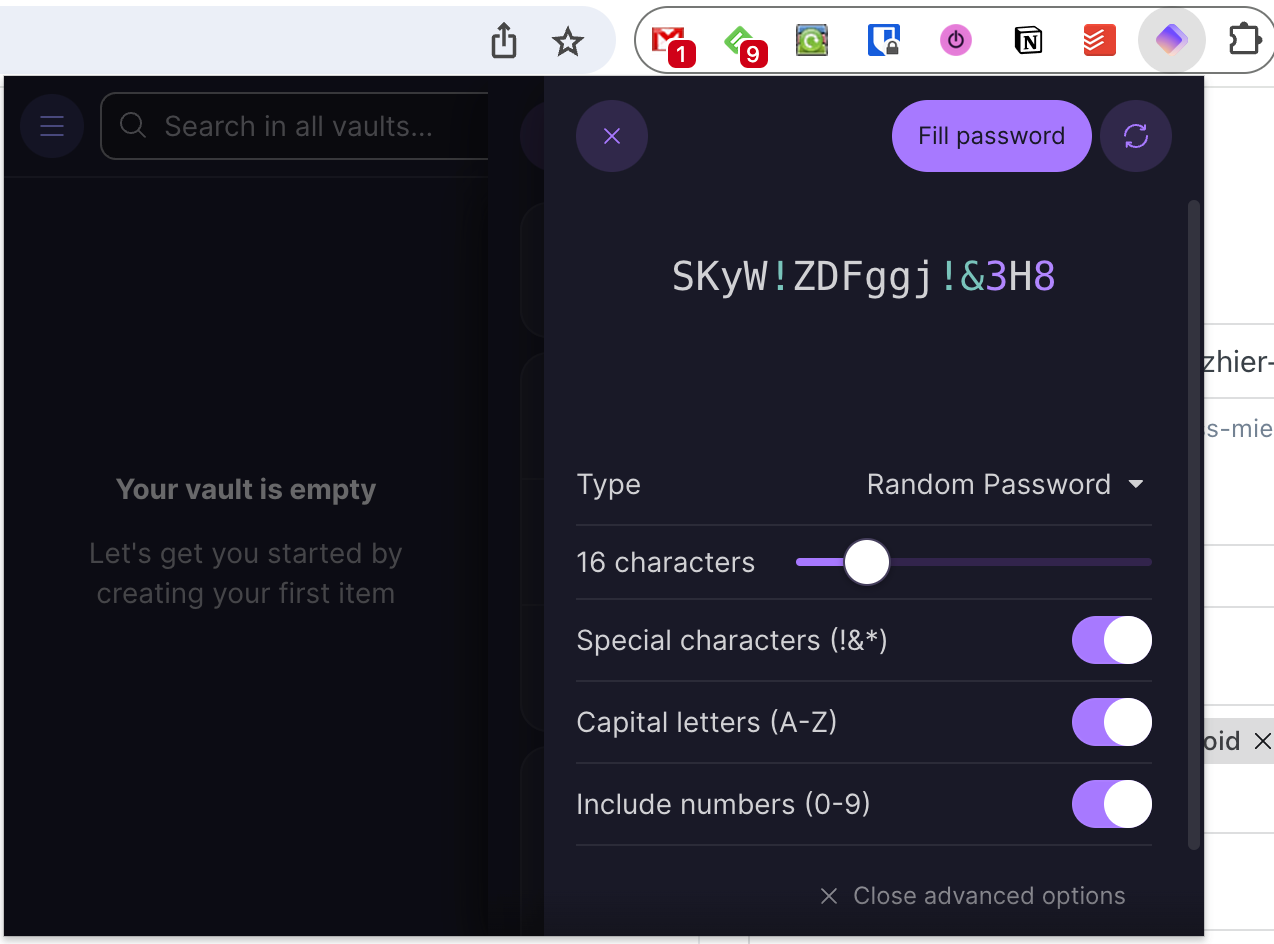Open the browser extensions puzzle icon
This screenshot has width=1274, height=944.
1245,40
